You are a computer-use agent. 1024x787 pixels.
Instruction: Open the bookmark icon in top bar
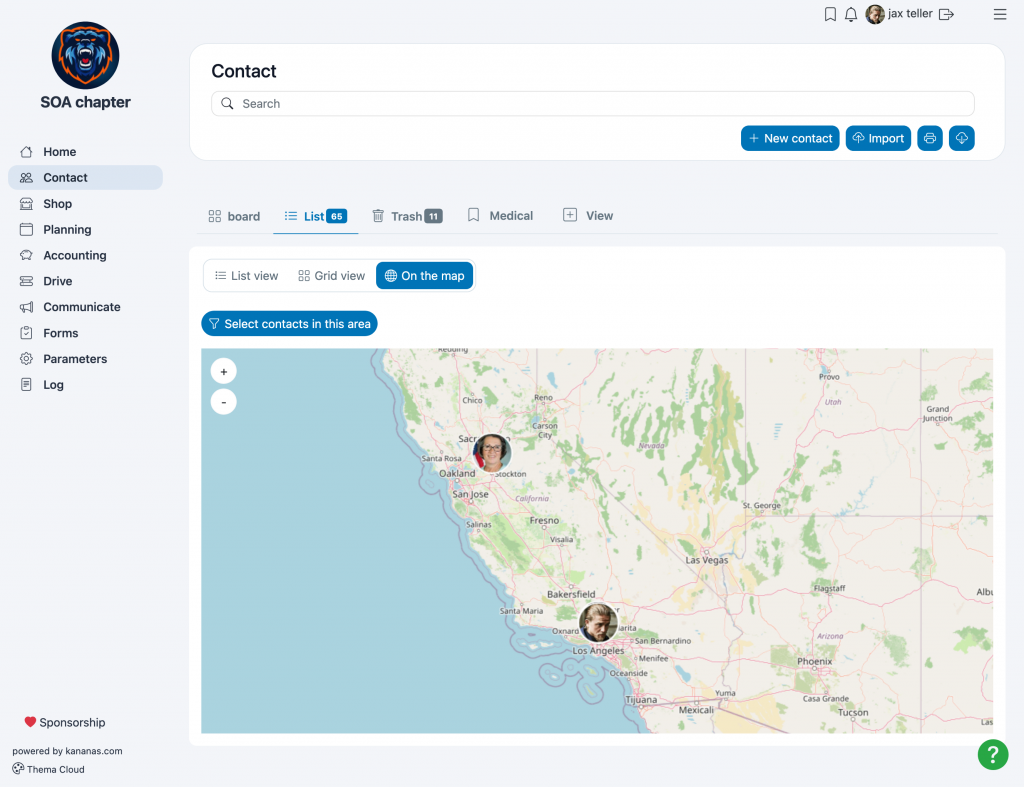coord(830,14)
